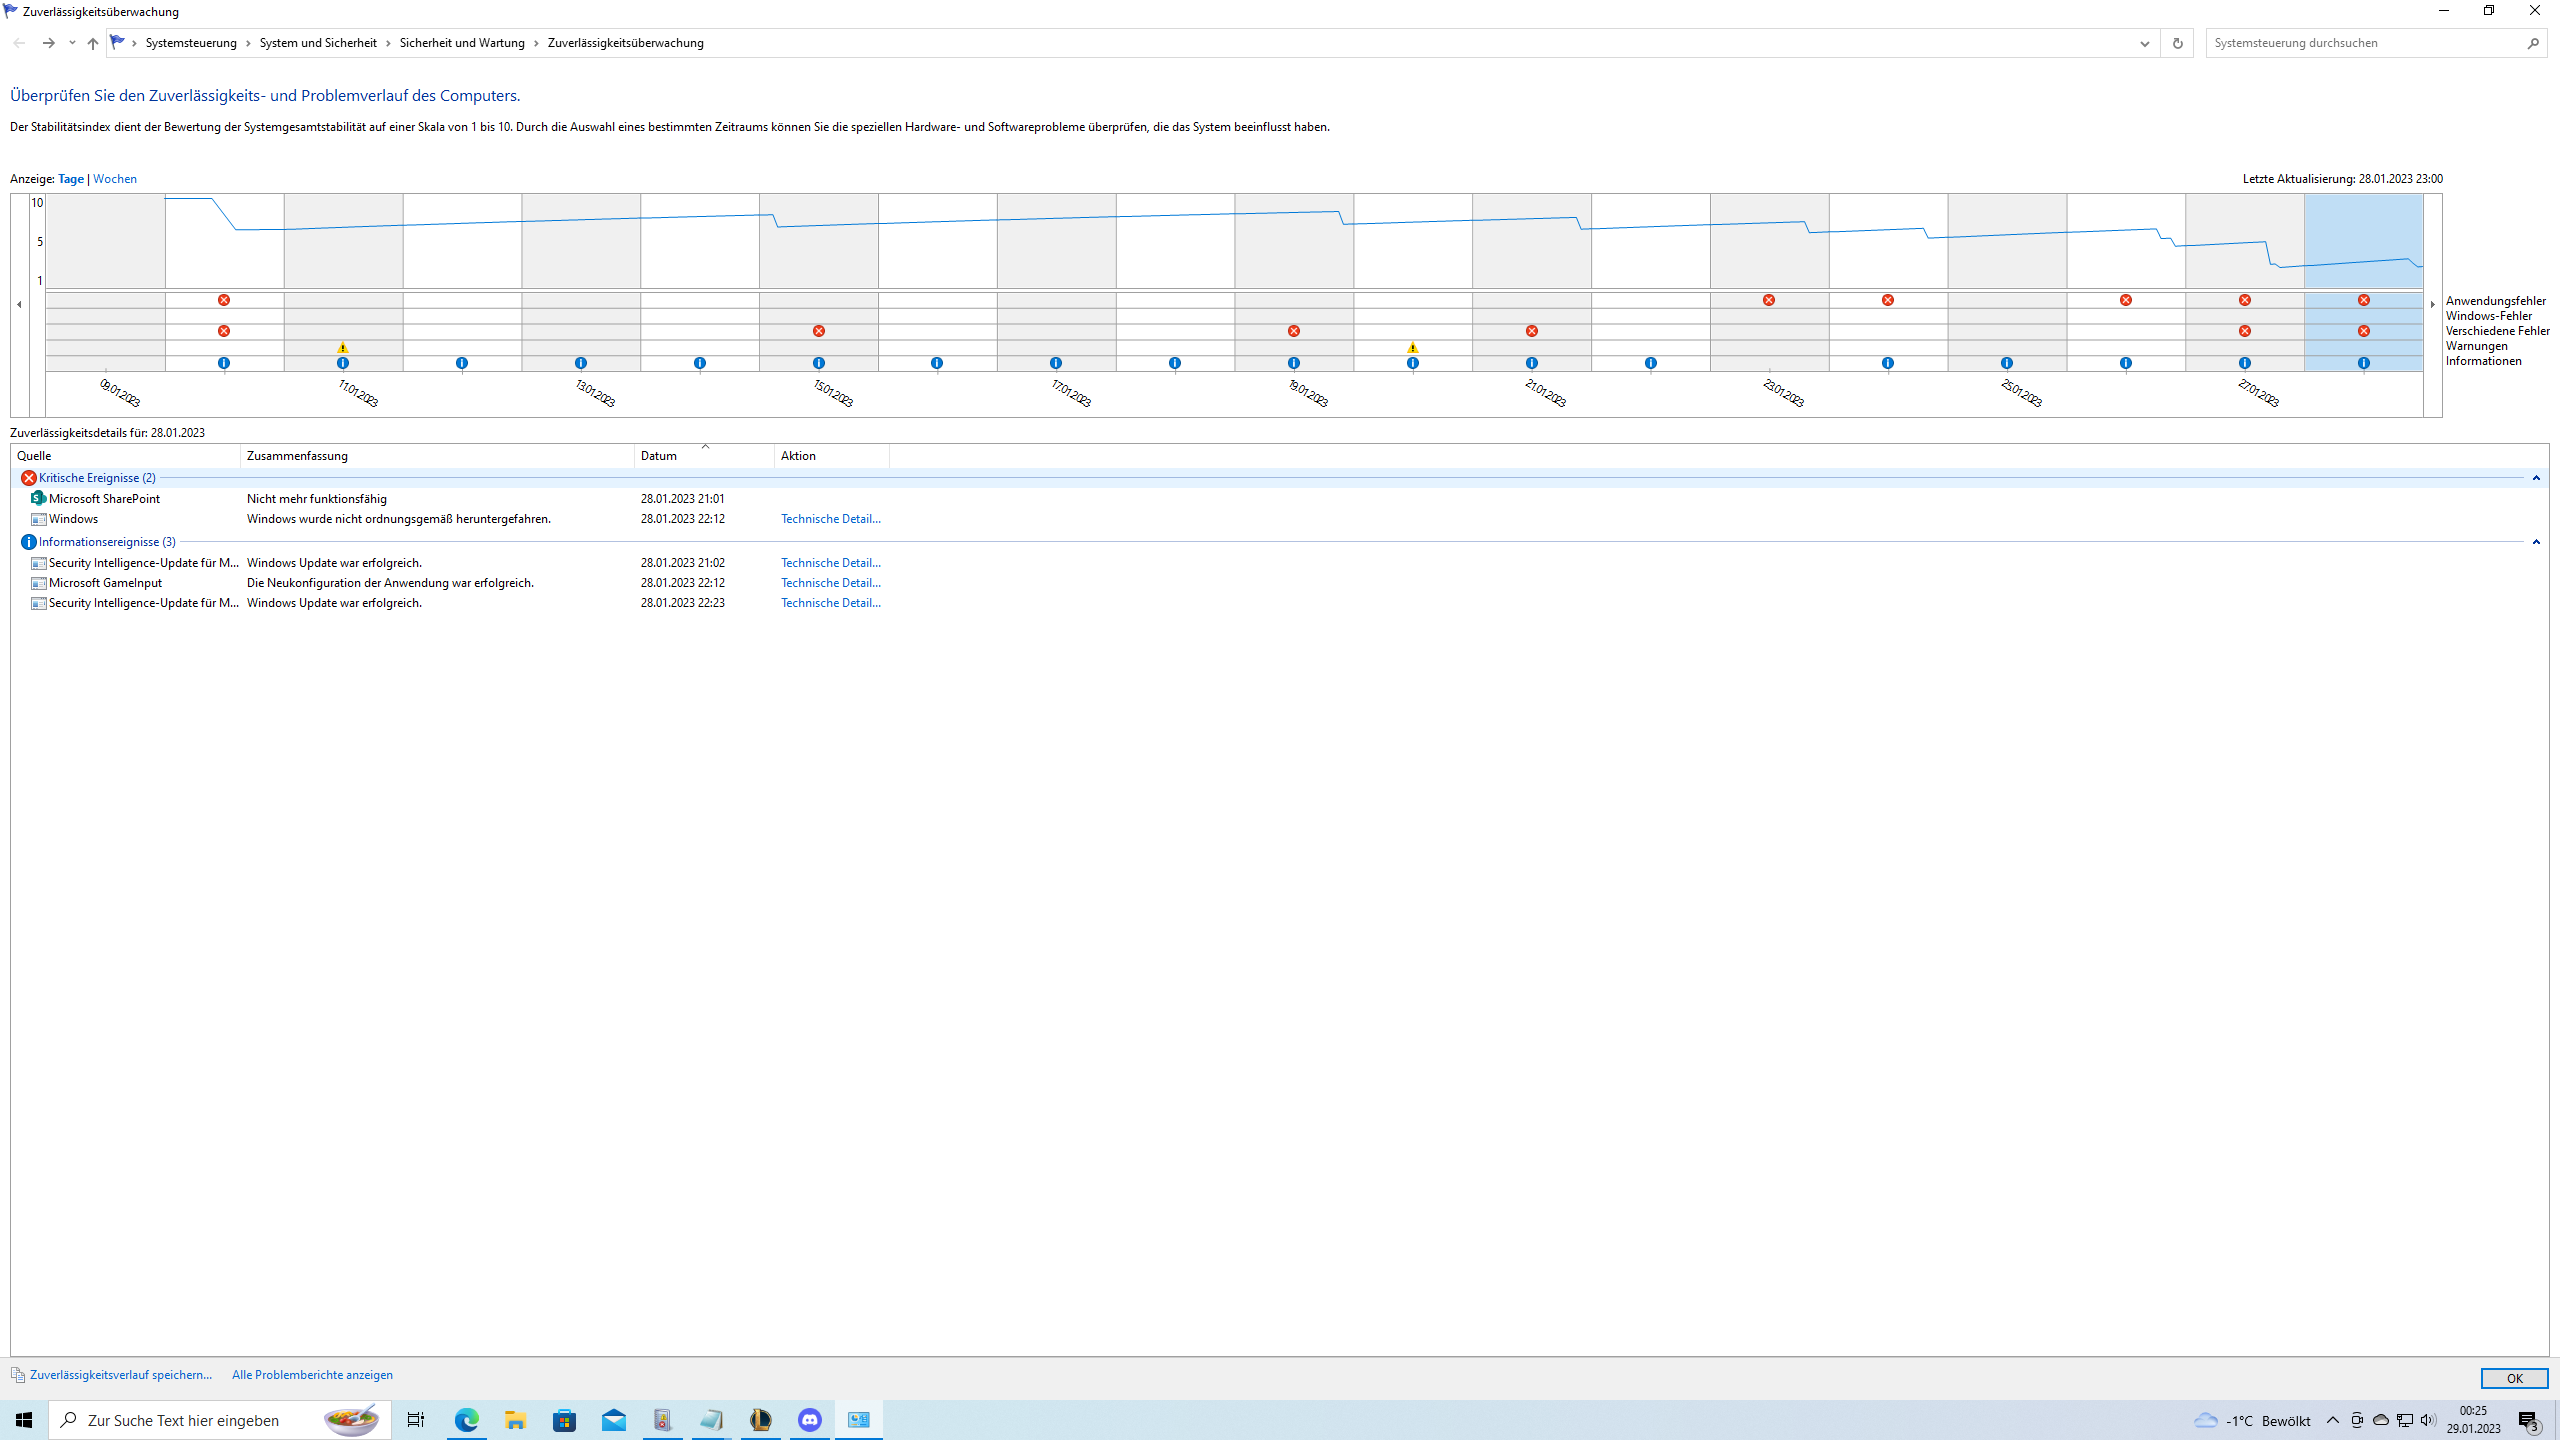Click the volume icon in system tray
2560x1440 pixels.
click(x=2428, y=1420)
